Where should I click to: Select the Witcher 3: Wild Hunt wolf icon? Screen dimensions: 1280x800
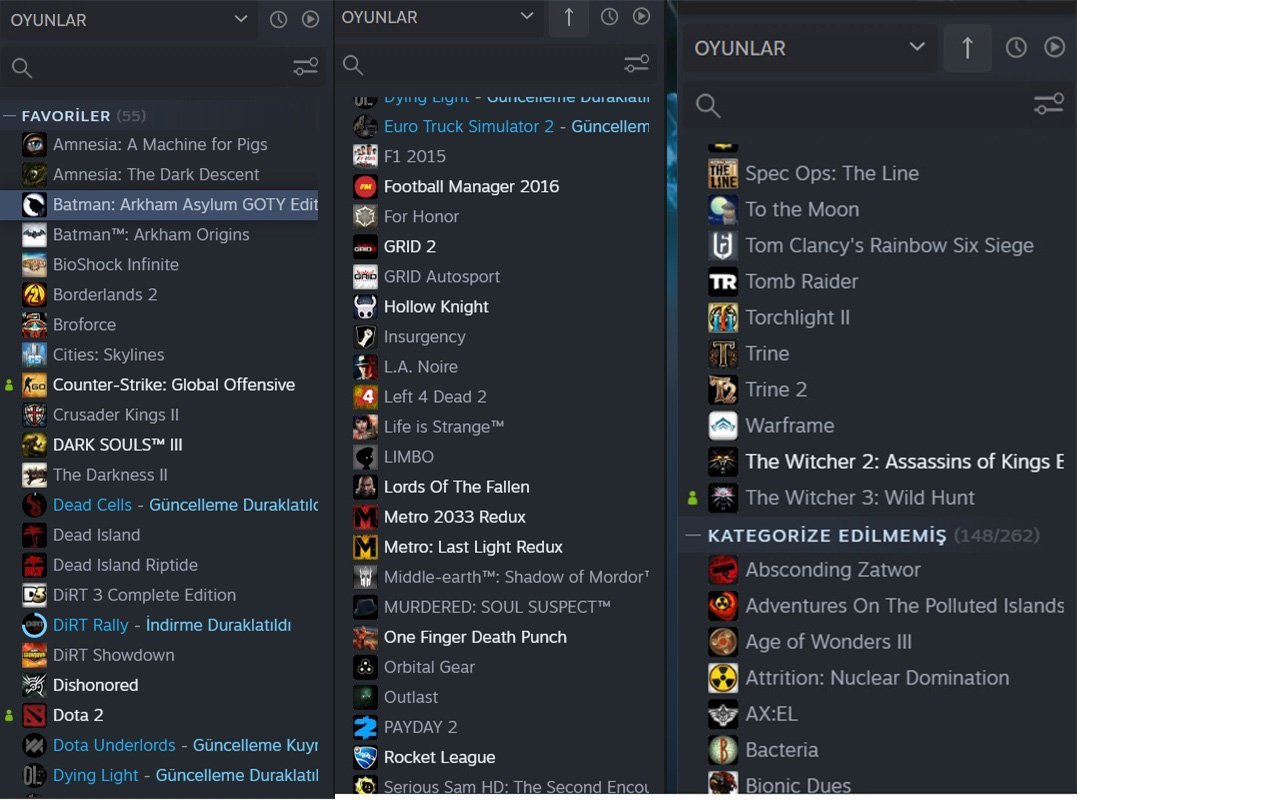point(723,498)
